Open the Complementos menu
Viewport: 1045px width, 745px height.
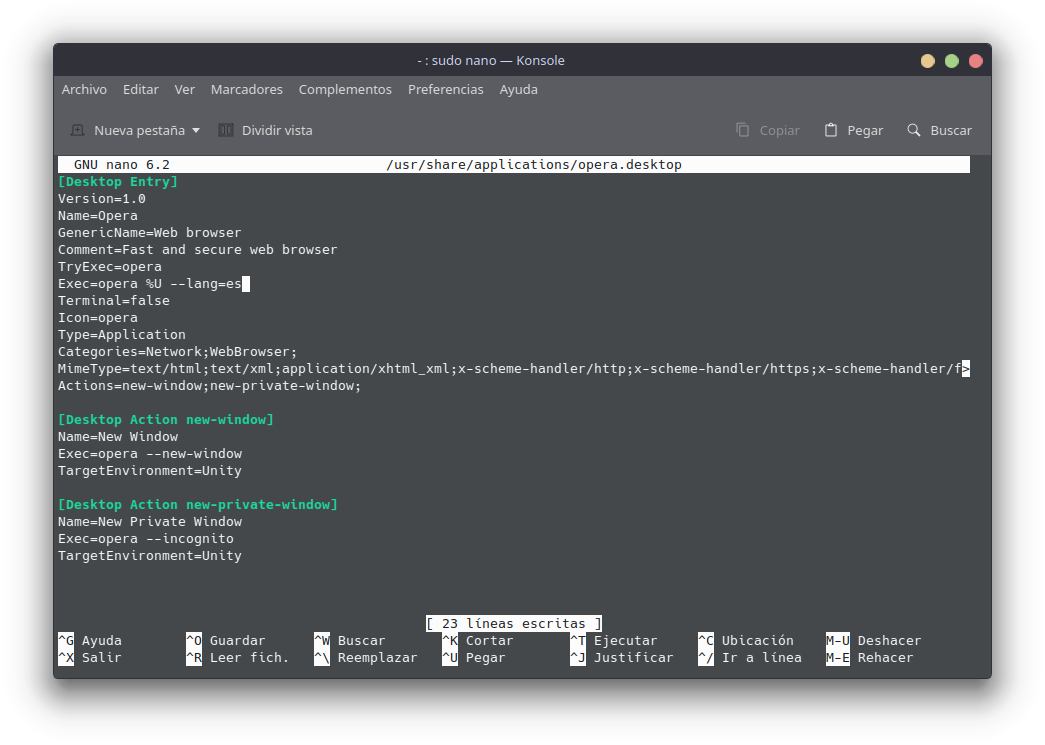[345, 89]
